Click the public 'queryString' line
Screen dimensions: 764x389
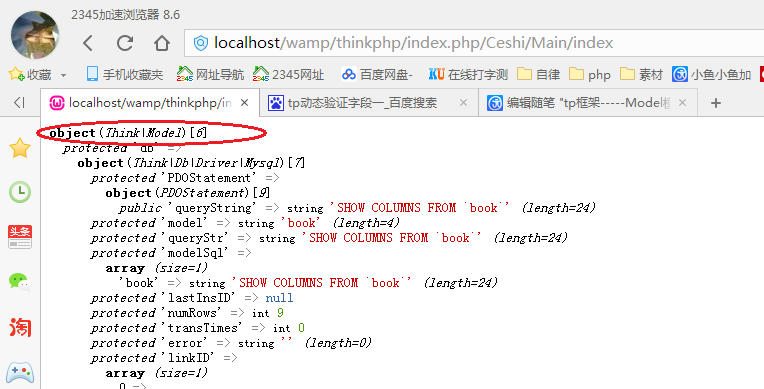[357, 208]
